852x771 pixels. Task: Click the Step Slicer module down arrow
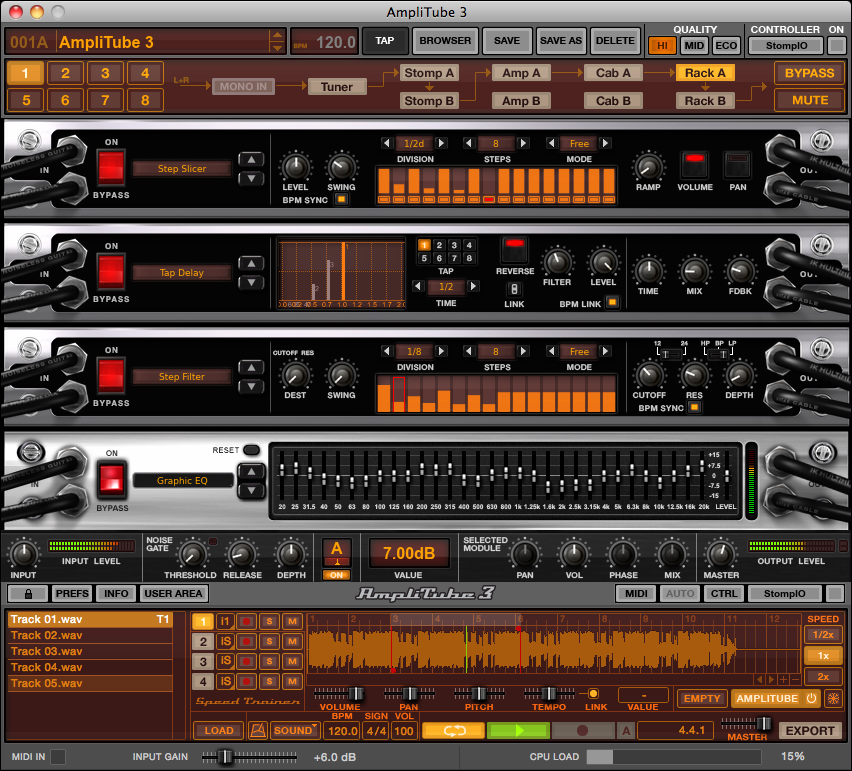pyautogui.click(x=251, y=178)
